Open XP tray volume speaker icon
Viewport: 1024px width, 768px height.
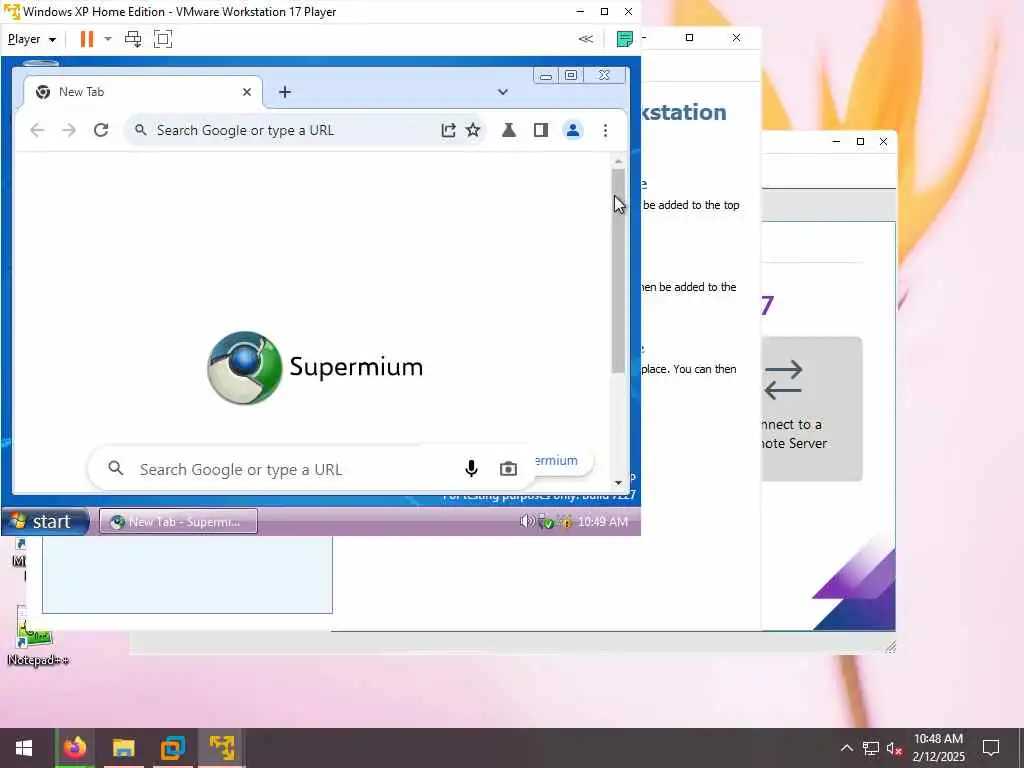point(526,521)
